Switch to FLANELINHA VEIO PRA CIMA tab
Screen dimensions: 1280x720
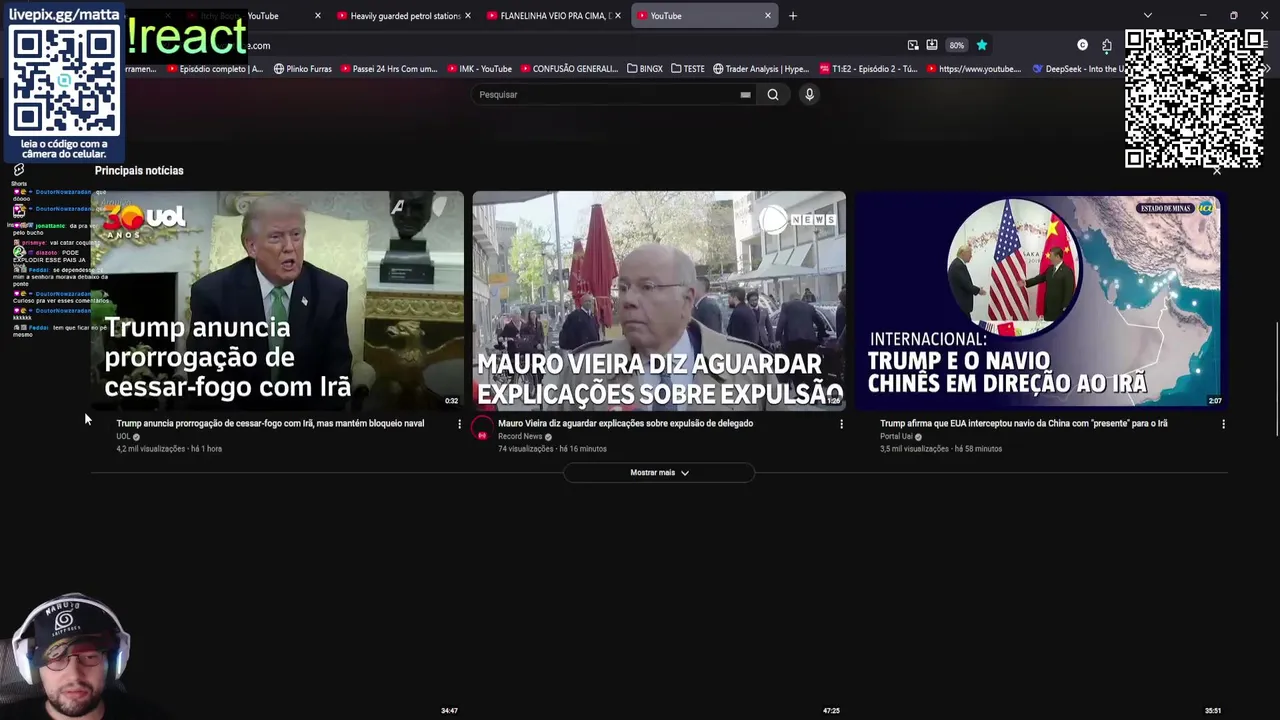pyautogui.click(x=553, y=16)
